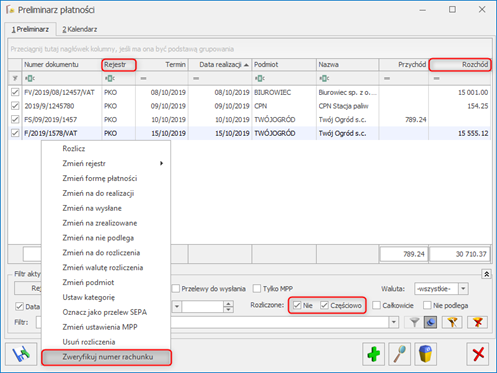Sort by Rejestr column header
497x373 pixels.
[x=119, y=64]
